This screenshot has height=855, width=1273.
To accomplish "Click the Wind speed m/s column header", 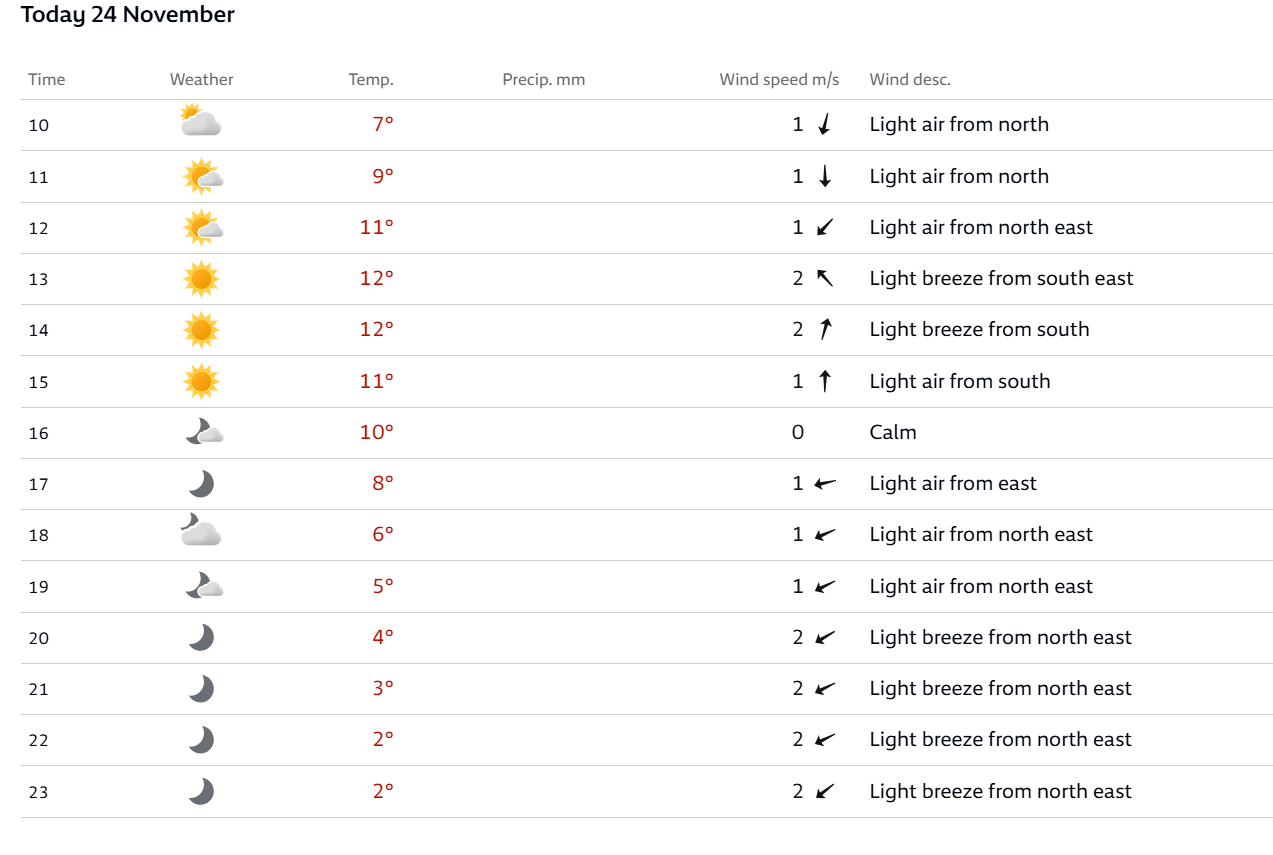I will point(779,80).
